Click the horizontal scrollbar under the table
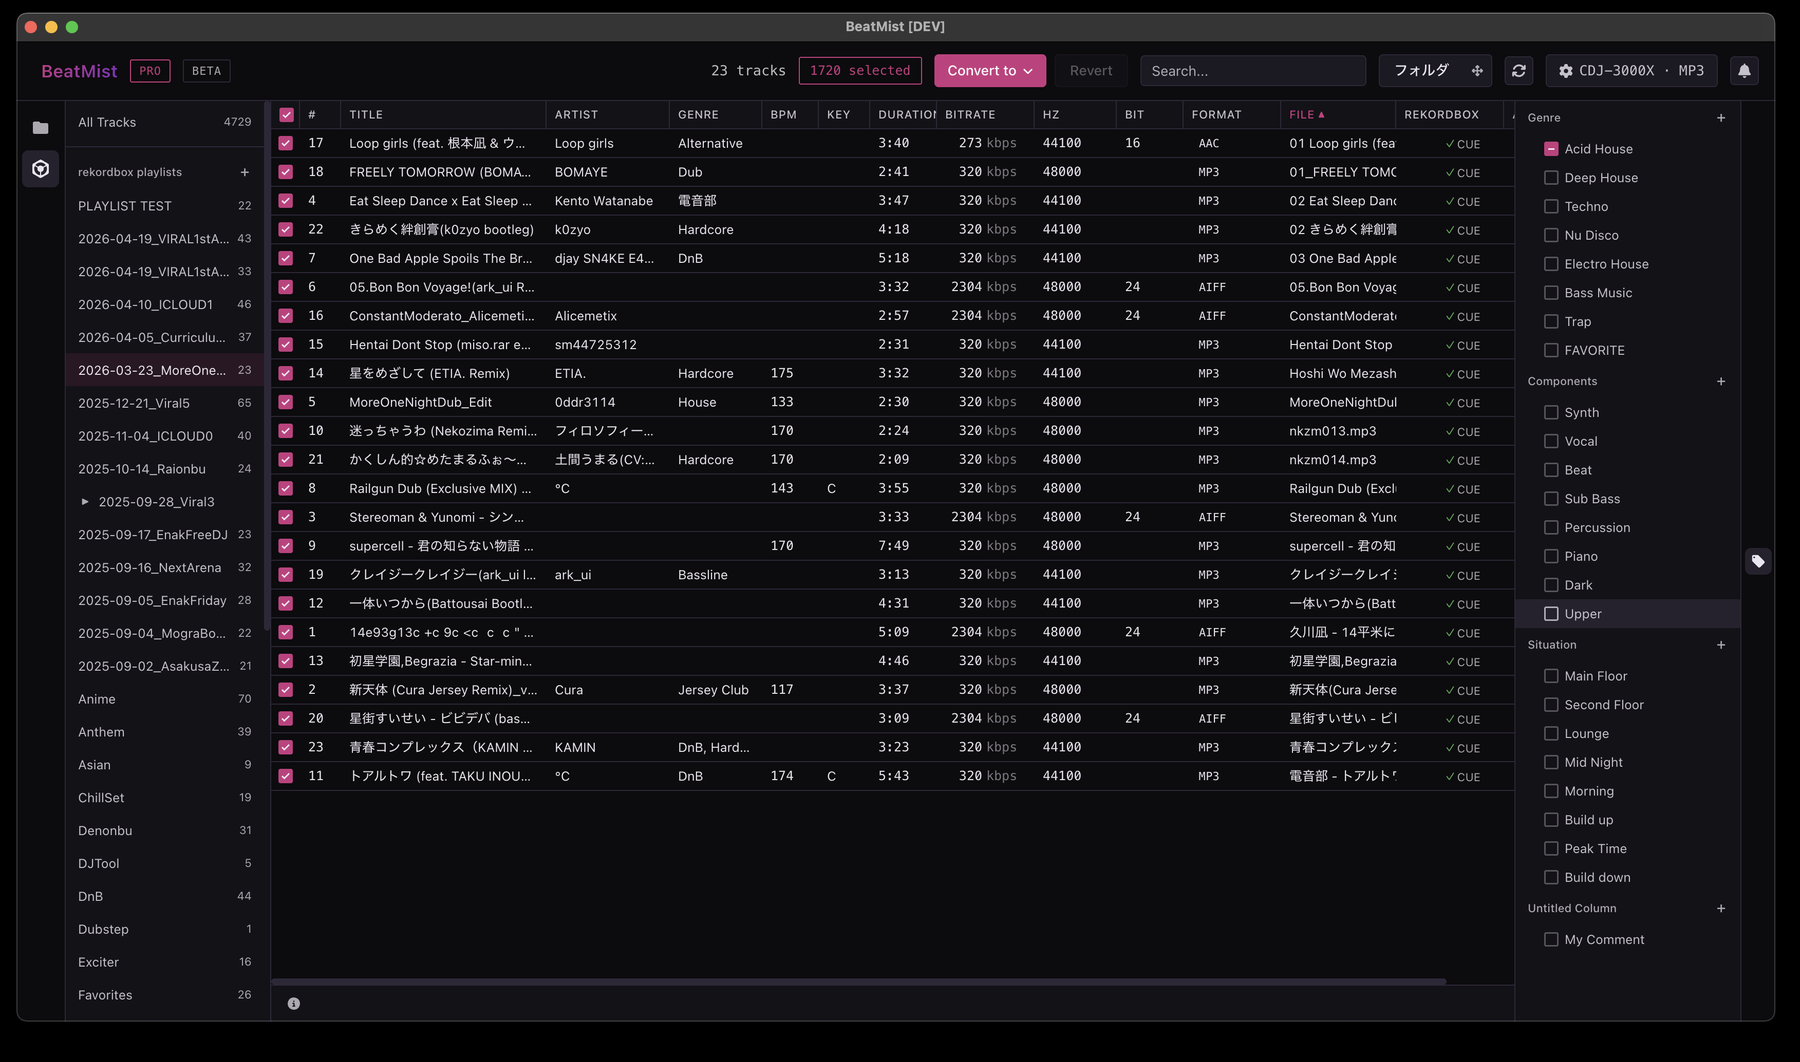This screenshot has height=1062, width=1800. click(859, 982)
